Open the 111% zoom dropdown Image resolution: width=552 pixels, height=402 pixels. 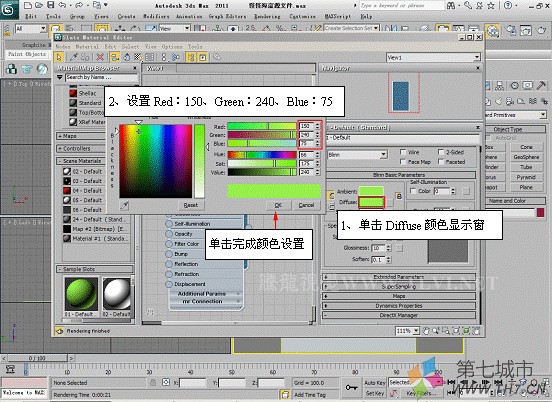[416, 331]
